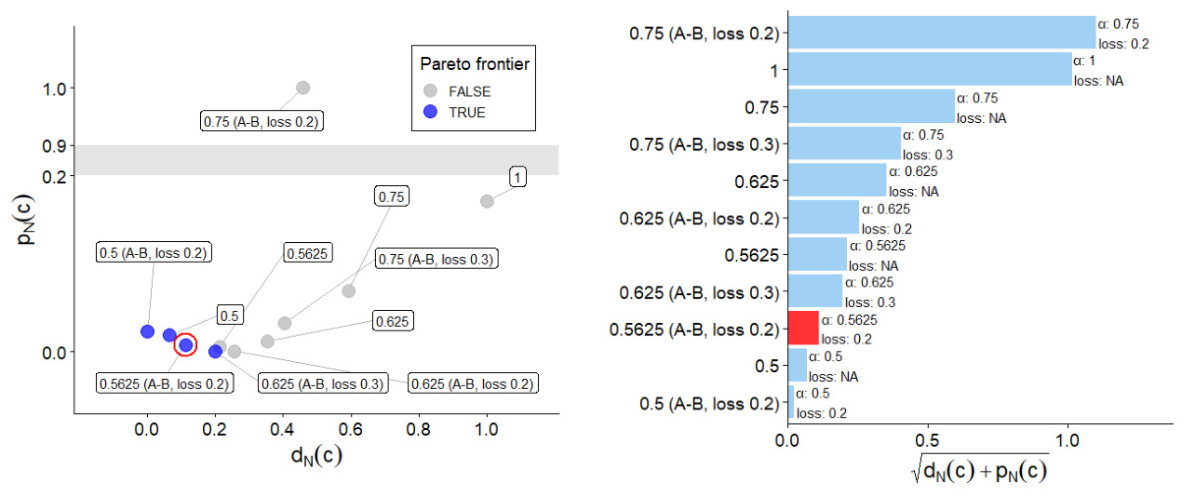Click the bar labeled 1 with α: 1

[930, 70]
